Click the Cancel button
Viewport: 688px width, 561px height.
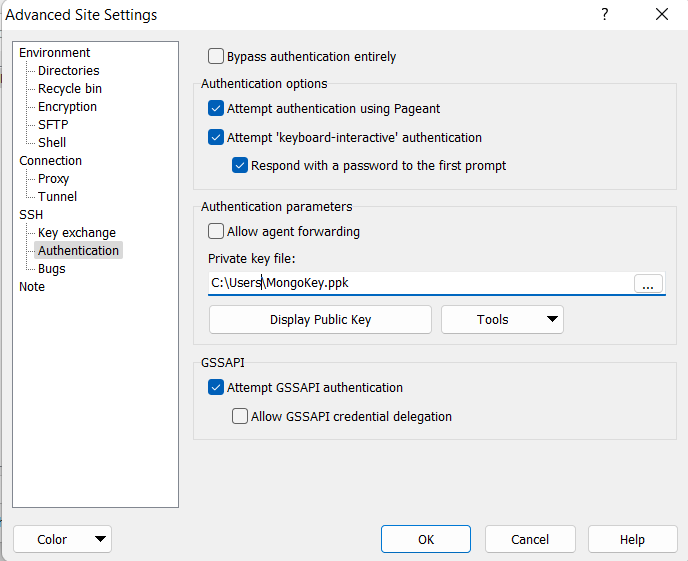click(x=530, y=539)
